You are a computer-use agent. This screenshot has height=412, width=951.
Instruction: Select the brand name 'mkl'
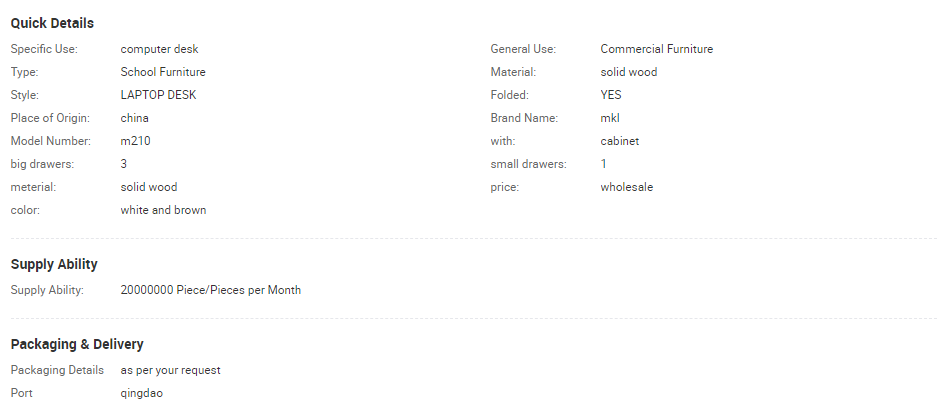point(610,118)
